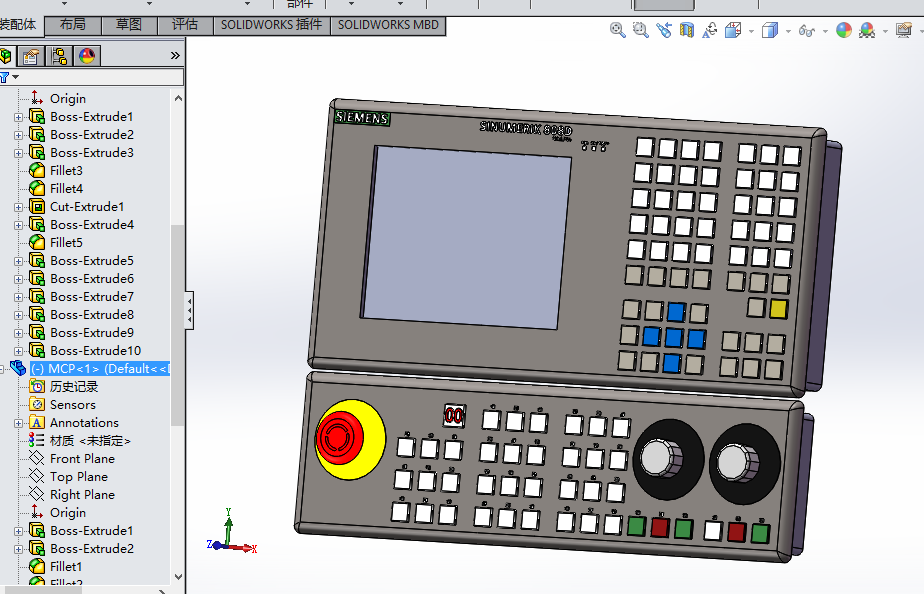
Task: Expand the Boss-Extrude3 feature
Action: (18, 153)
